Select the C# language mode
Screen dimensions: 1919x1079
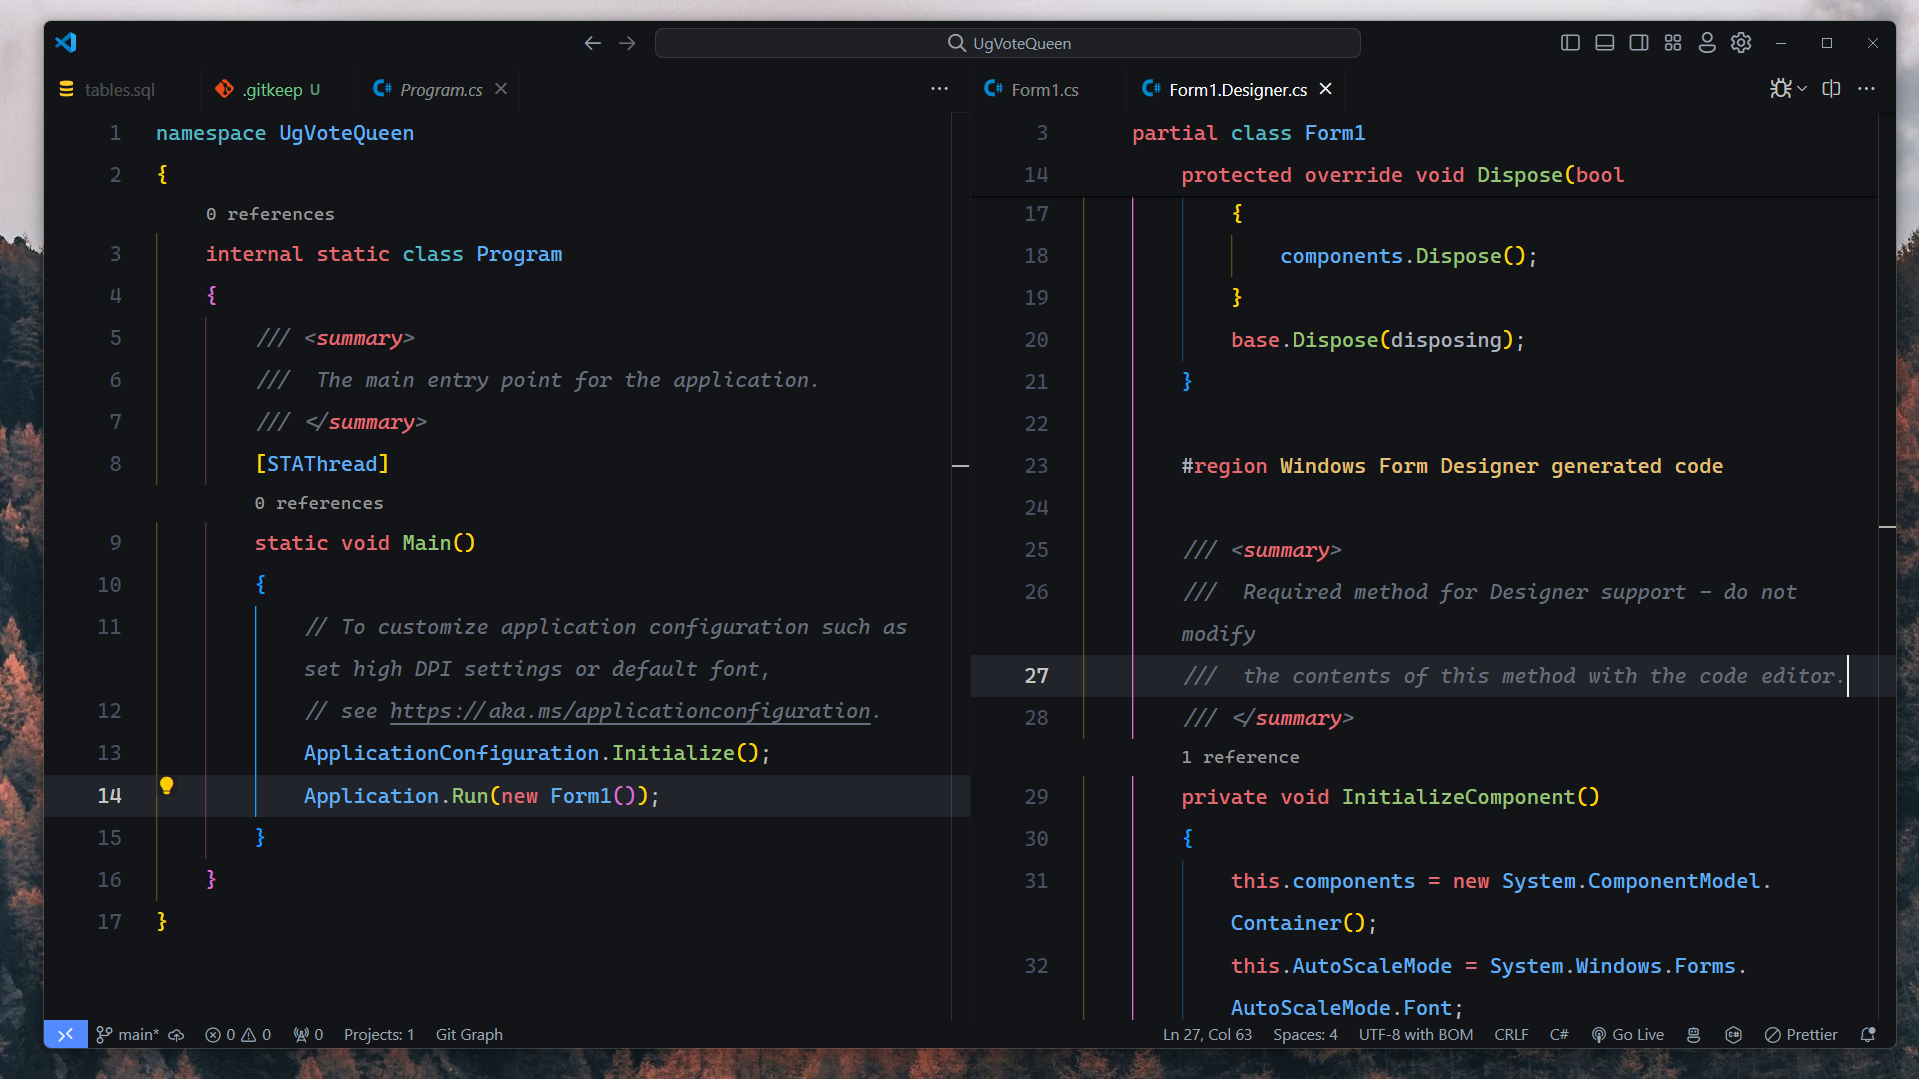pos(1559,1034)
